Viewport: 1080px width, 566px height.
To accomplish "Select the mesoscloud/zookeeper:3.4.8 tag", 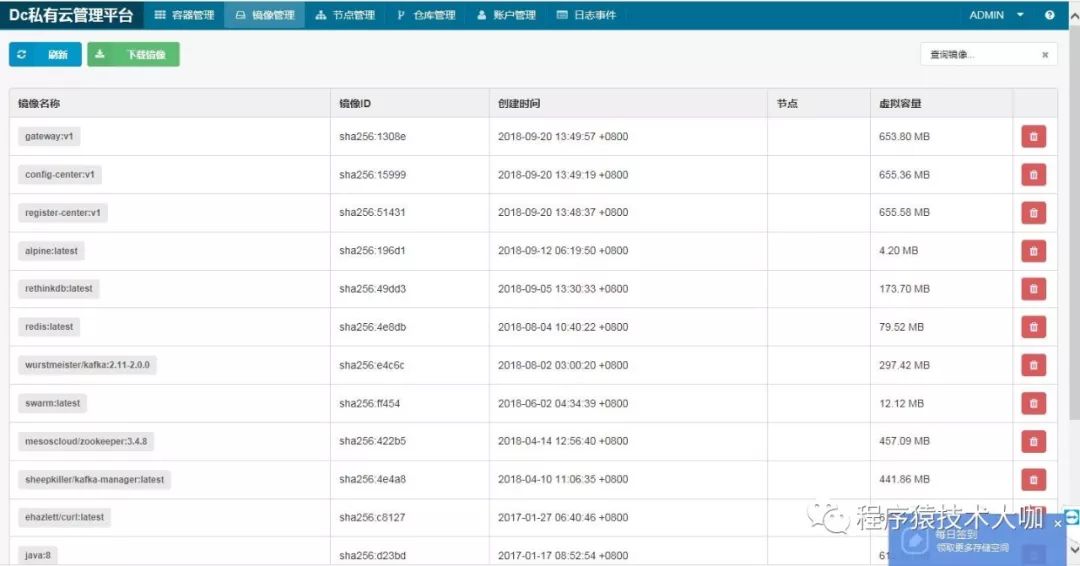I will [x=86, y=441].
